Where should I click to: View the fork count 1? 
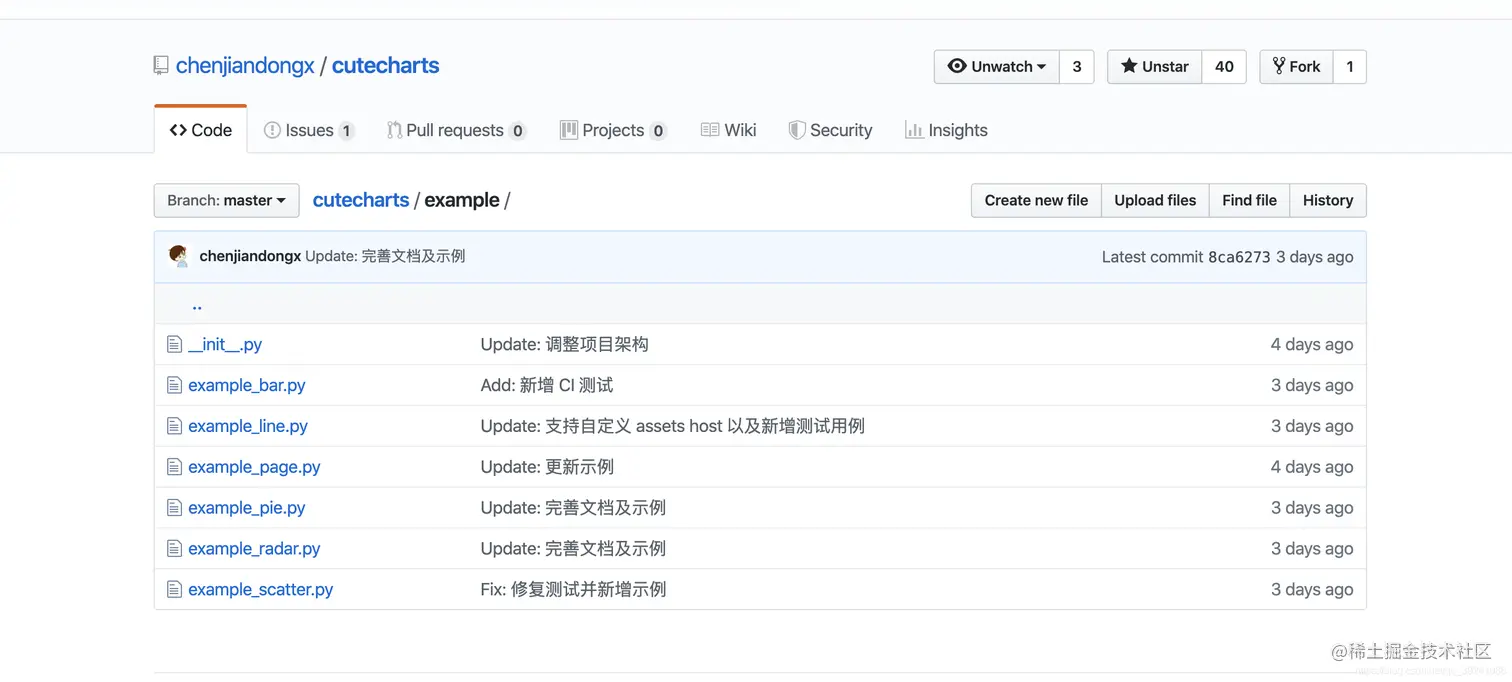click(1350, 67)
